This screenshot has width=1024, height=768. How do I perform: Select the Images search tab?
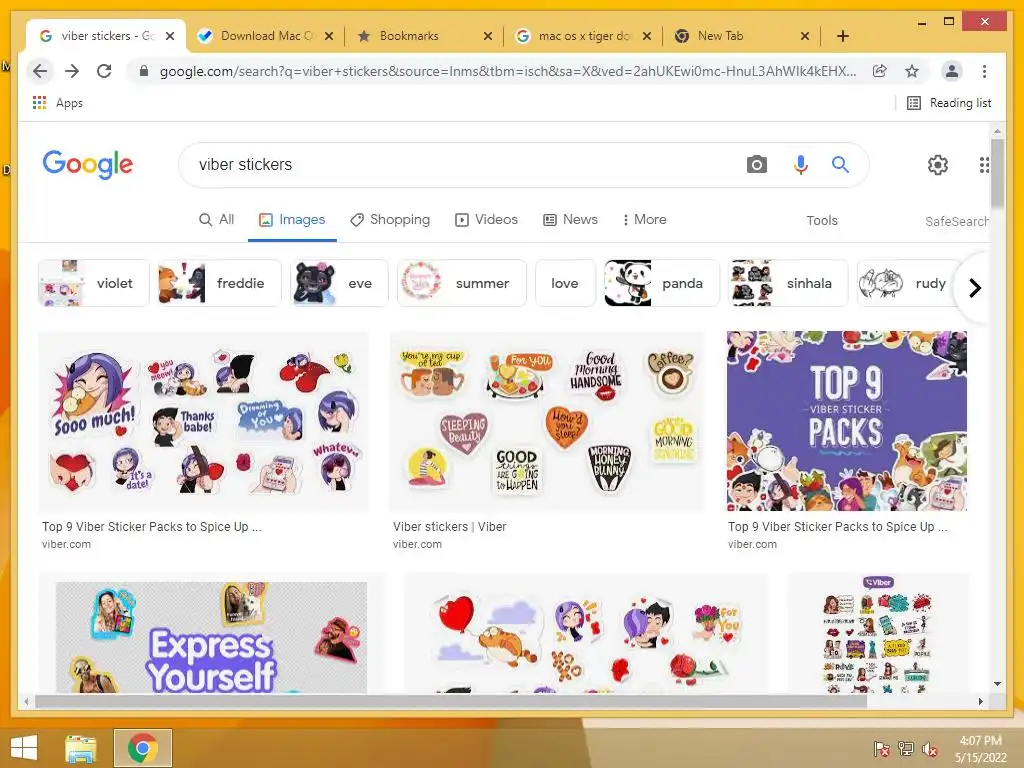(x=292, y=220)
